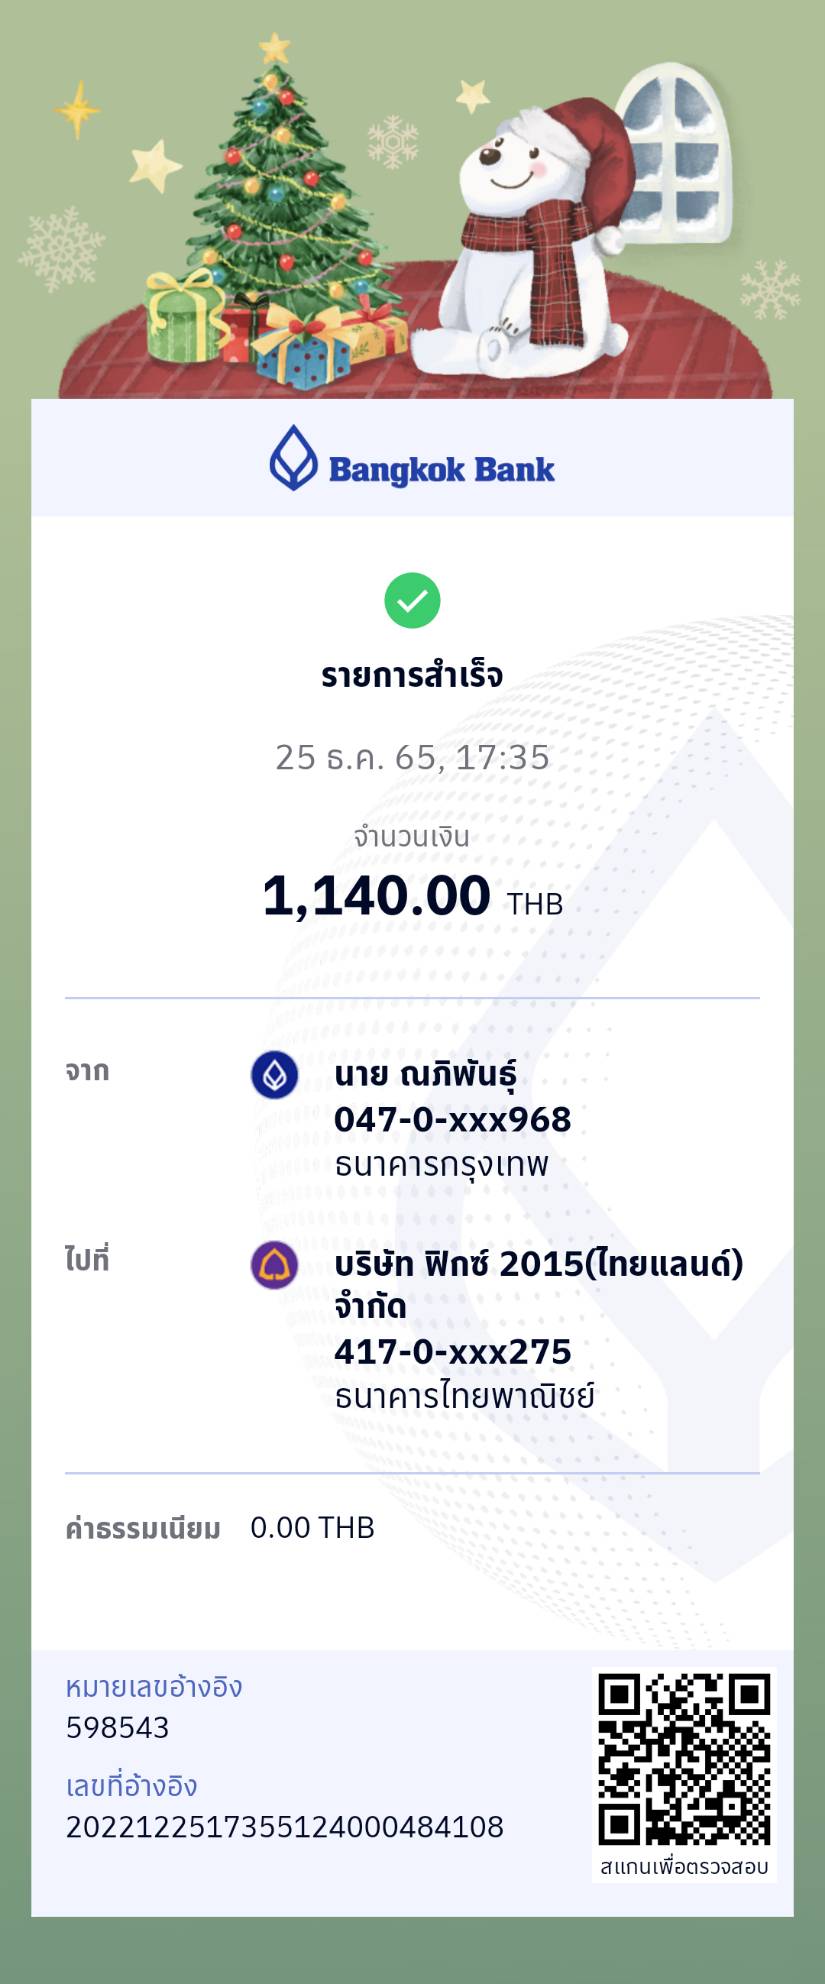
Task: Click the 0.00 THB fee value
Action: pos(312,1528)
